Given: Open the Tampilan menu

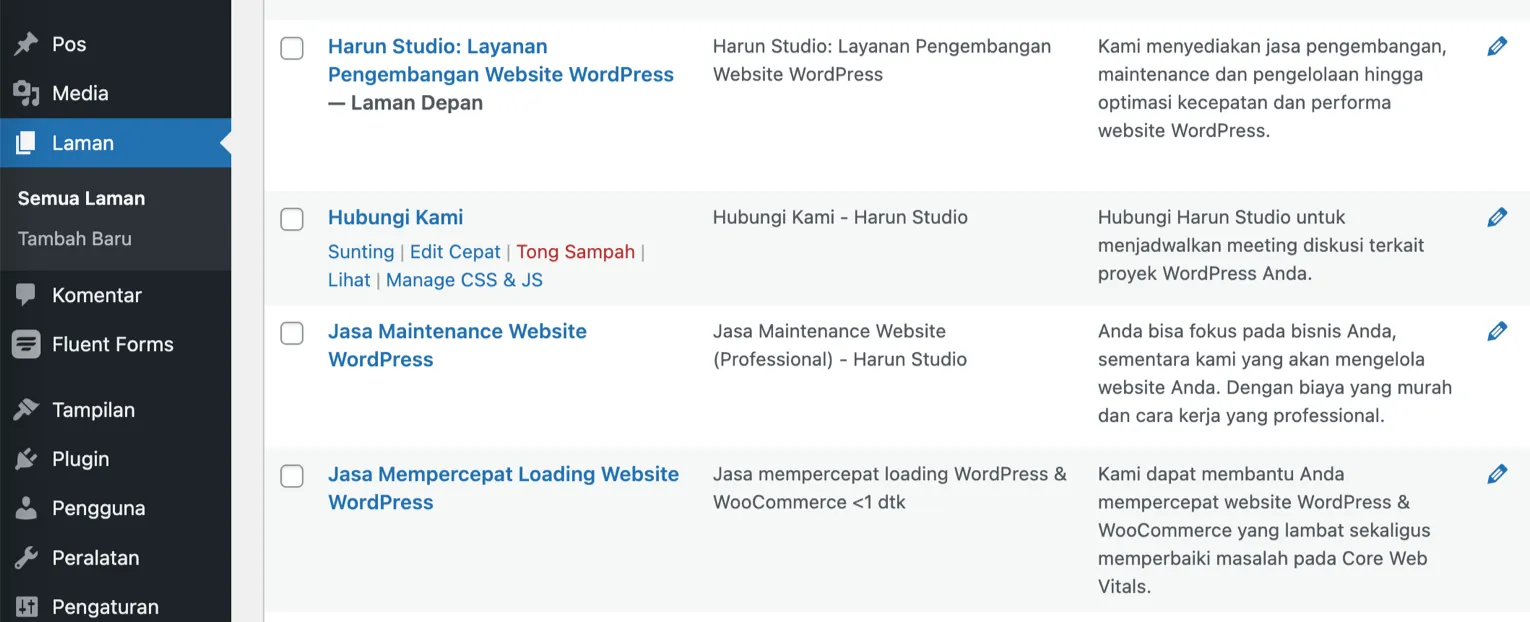Looking at the screenshot, I should pyautogui.click(x=116, y=410).
